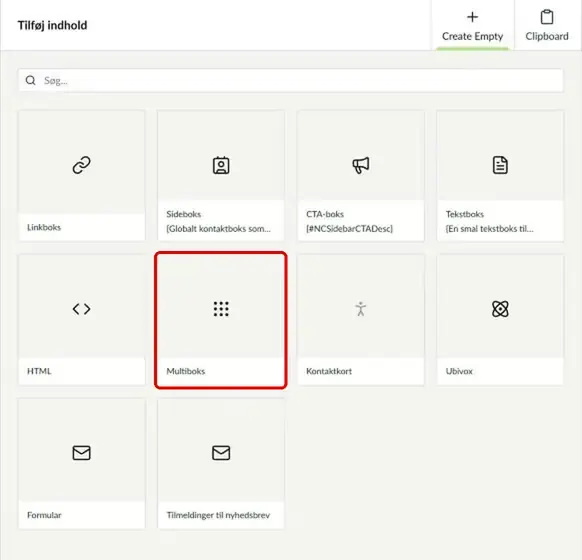
Task: Click the Ubivox label
Action: click(x=459, y=371)
